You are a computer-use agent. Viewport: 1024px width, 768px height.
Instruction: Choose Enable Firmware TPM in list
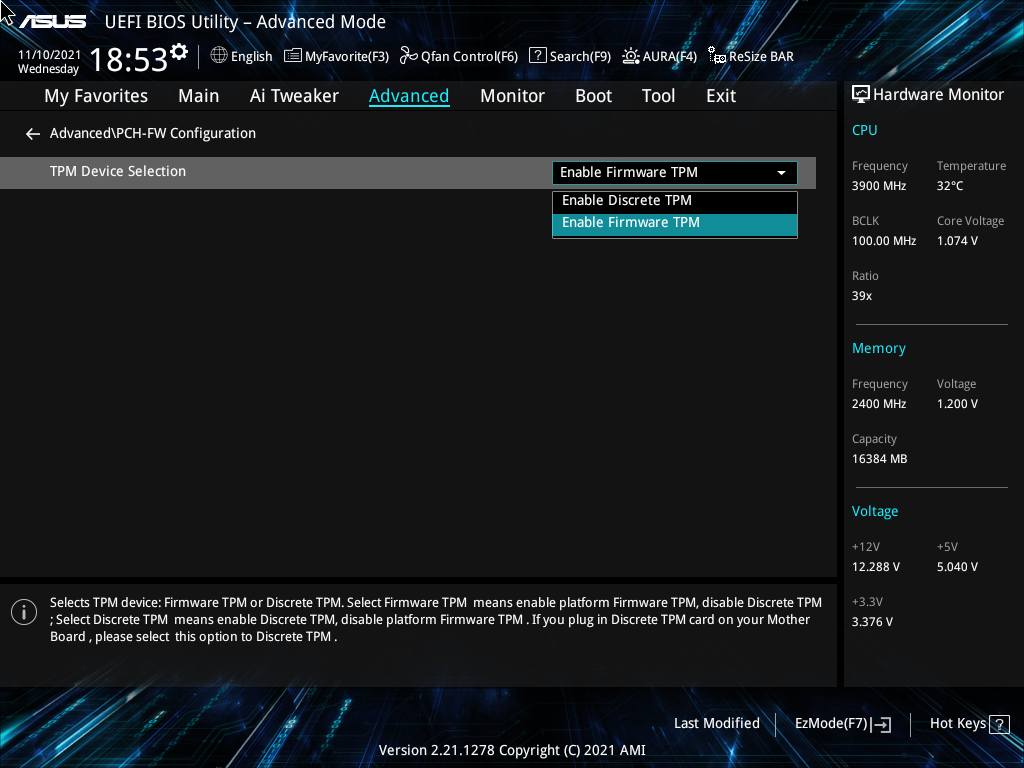coord(675,223)
